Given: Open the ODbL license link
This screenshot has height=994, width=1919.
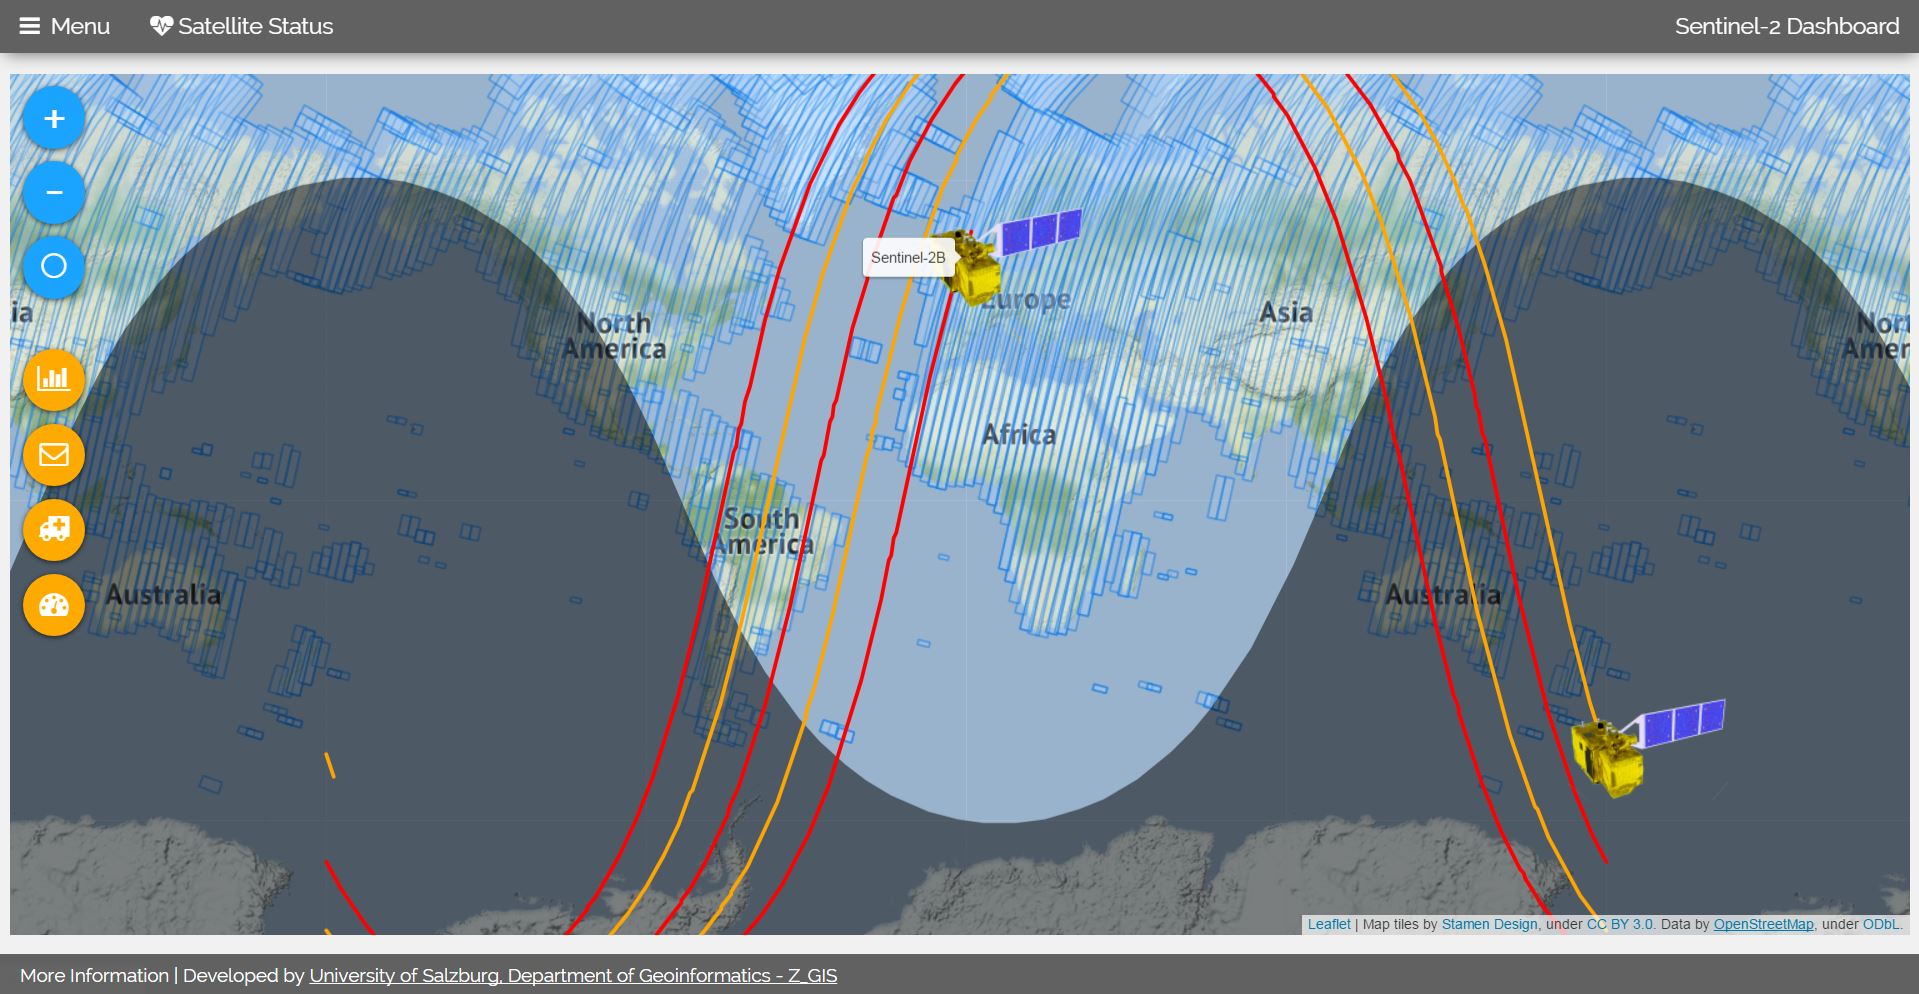Looking at the screenshot, I should click(x=1880, y=924).
